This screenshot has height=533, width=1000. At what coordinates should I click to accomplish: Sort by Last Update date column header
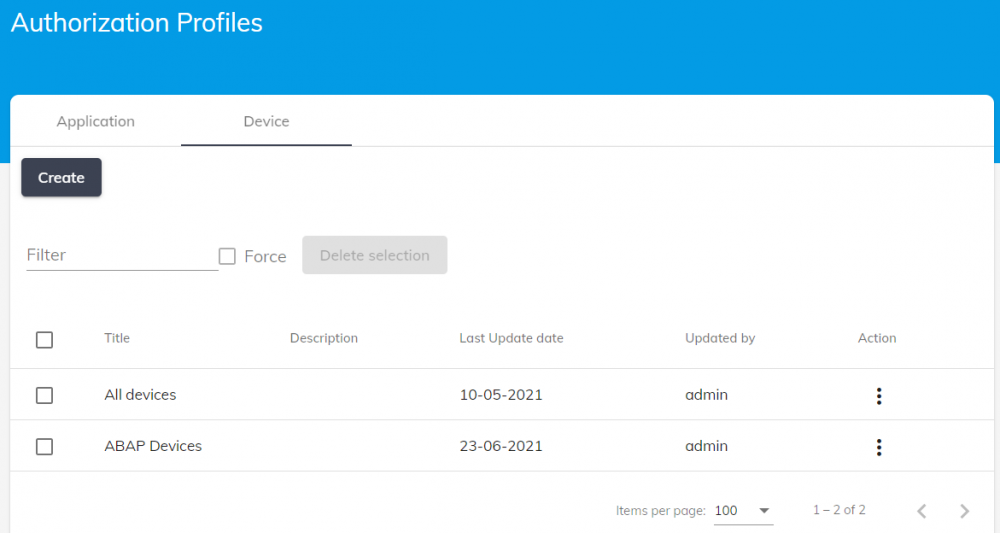pos(511,338)
